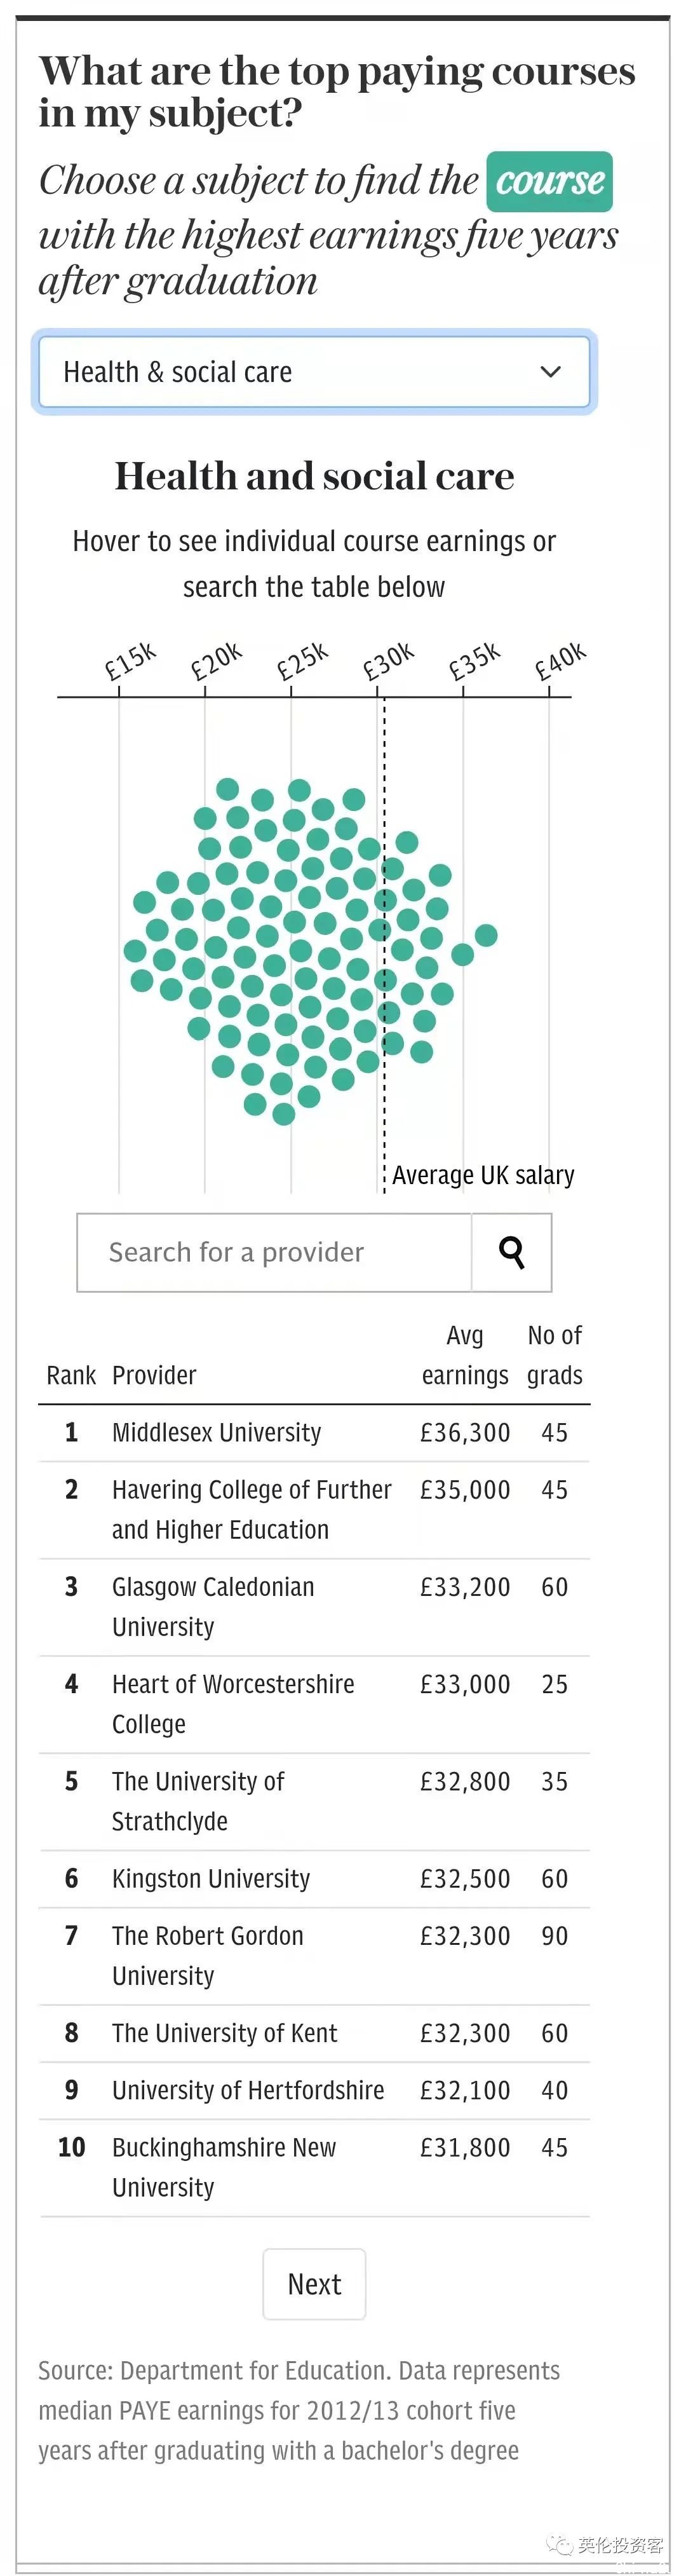
Task: Click the rightmost green dot in chart
Action: point(486,935)
